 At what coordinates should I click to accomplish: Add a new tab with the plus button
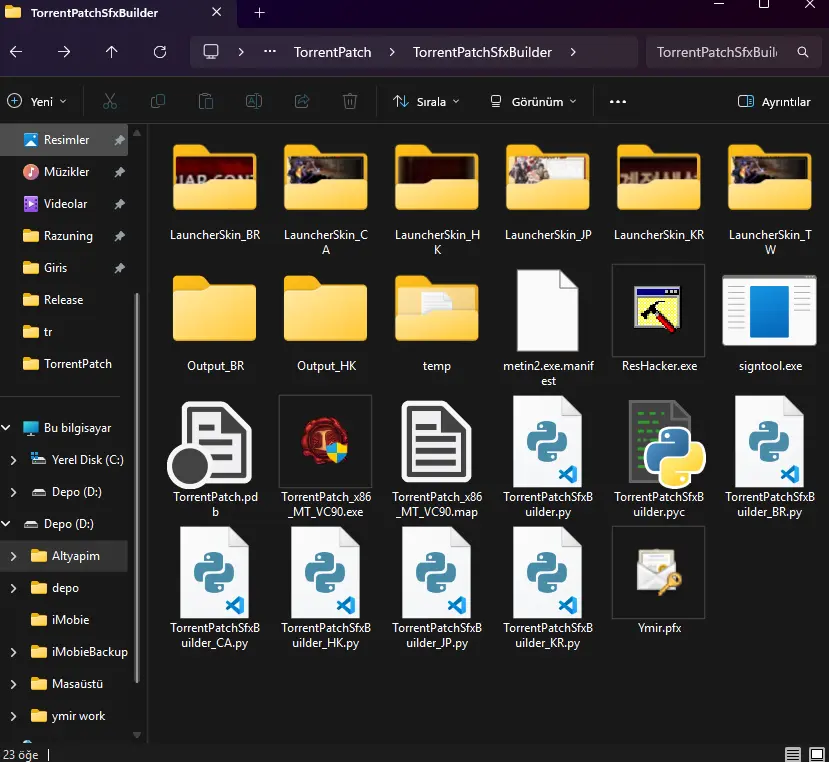click(x=259, y=13)
